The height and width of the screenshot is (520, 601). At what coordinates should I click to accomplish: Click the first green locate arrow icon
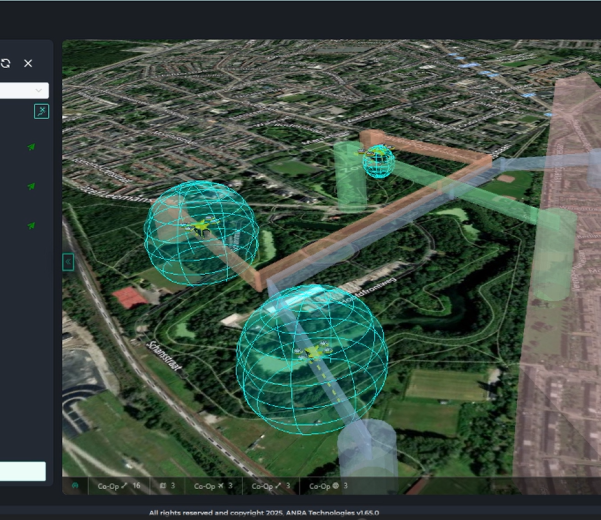click(32, 147)
